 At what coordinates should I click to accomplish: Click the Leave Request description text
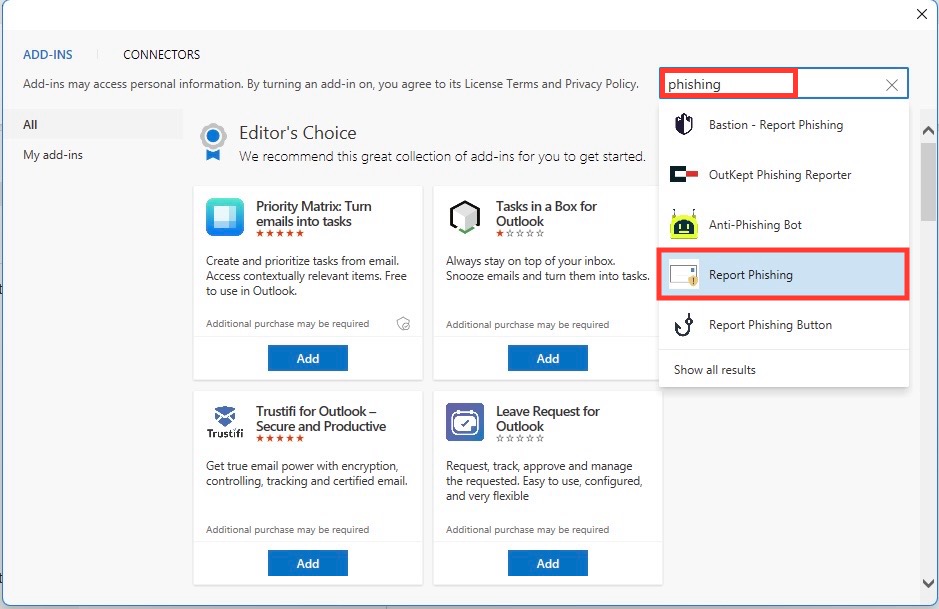tap(544, 481)
